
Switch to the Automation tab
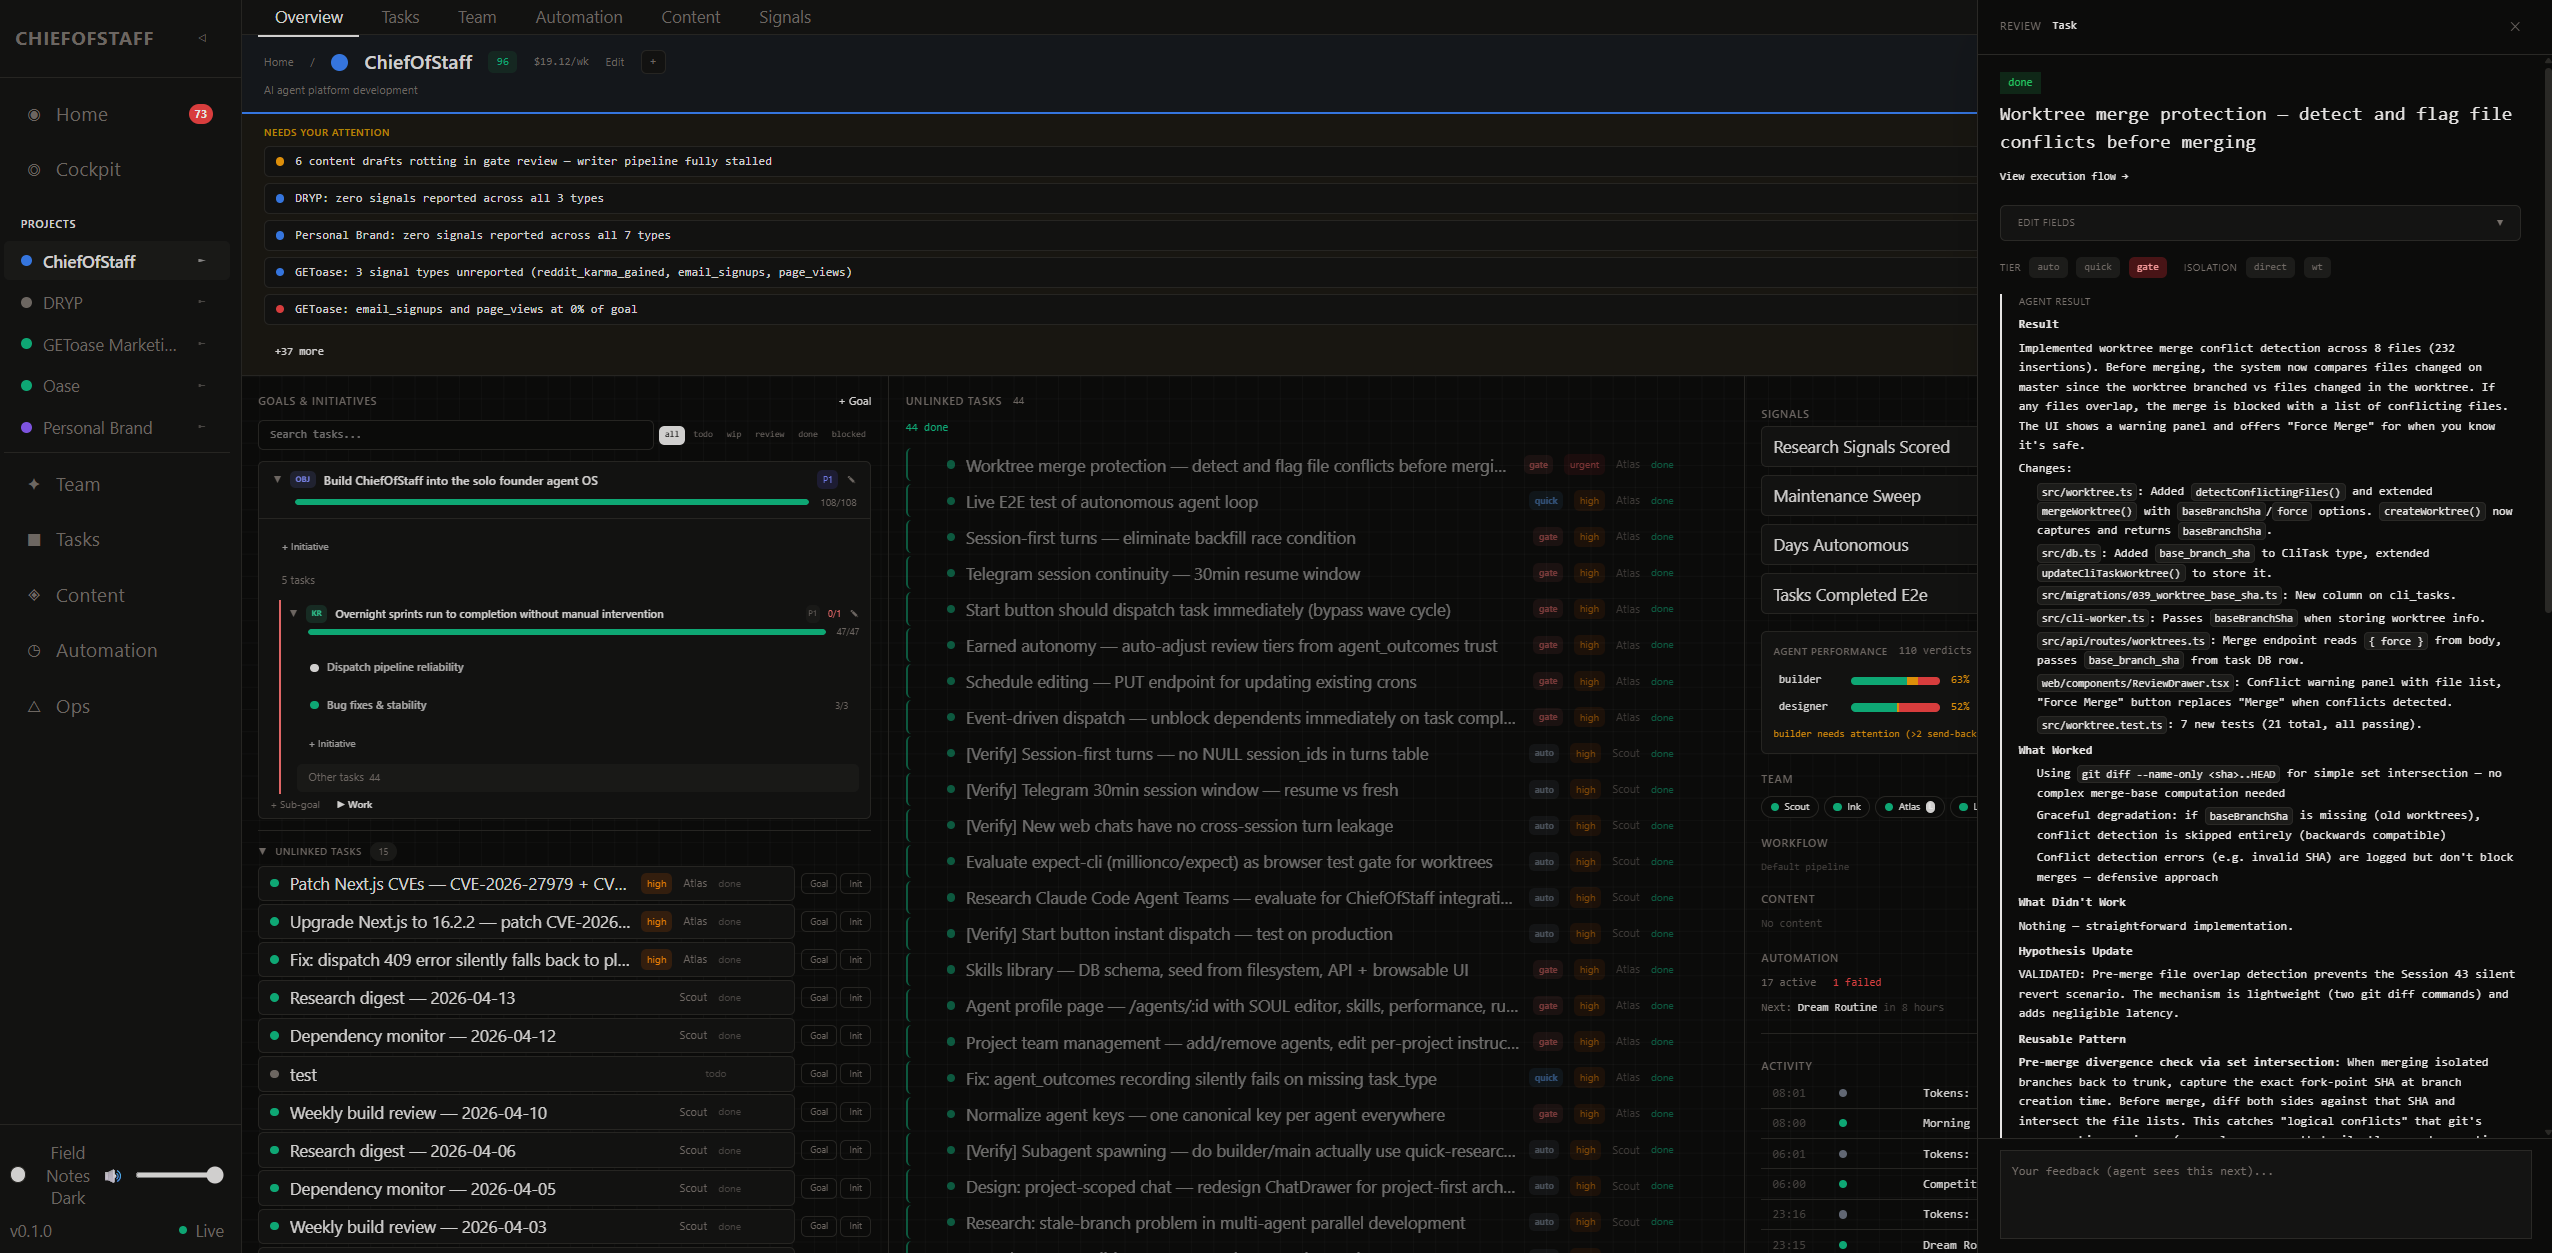pyautogui.click(x=579, y=17)
